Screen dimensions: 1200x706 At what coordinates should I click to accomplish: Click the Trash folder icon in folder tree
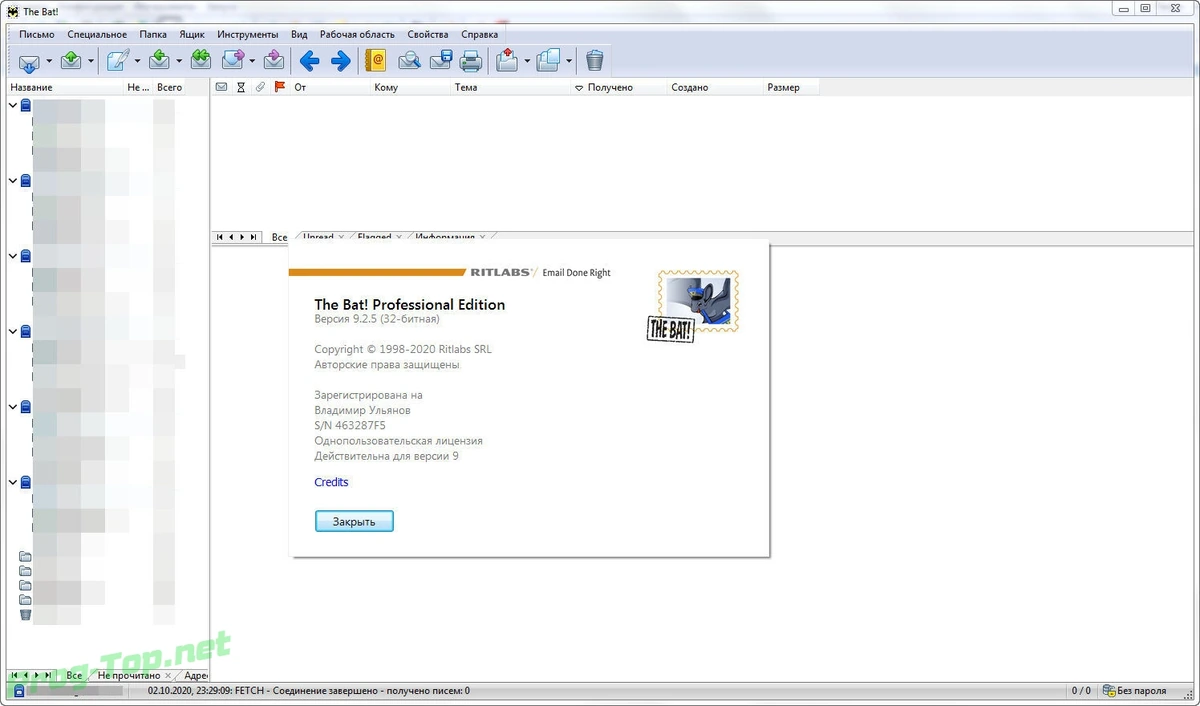[26, 614]
